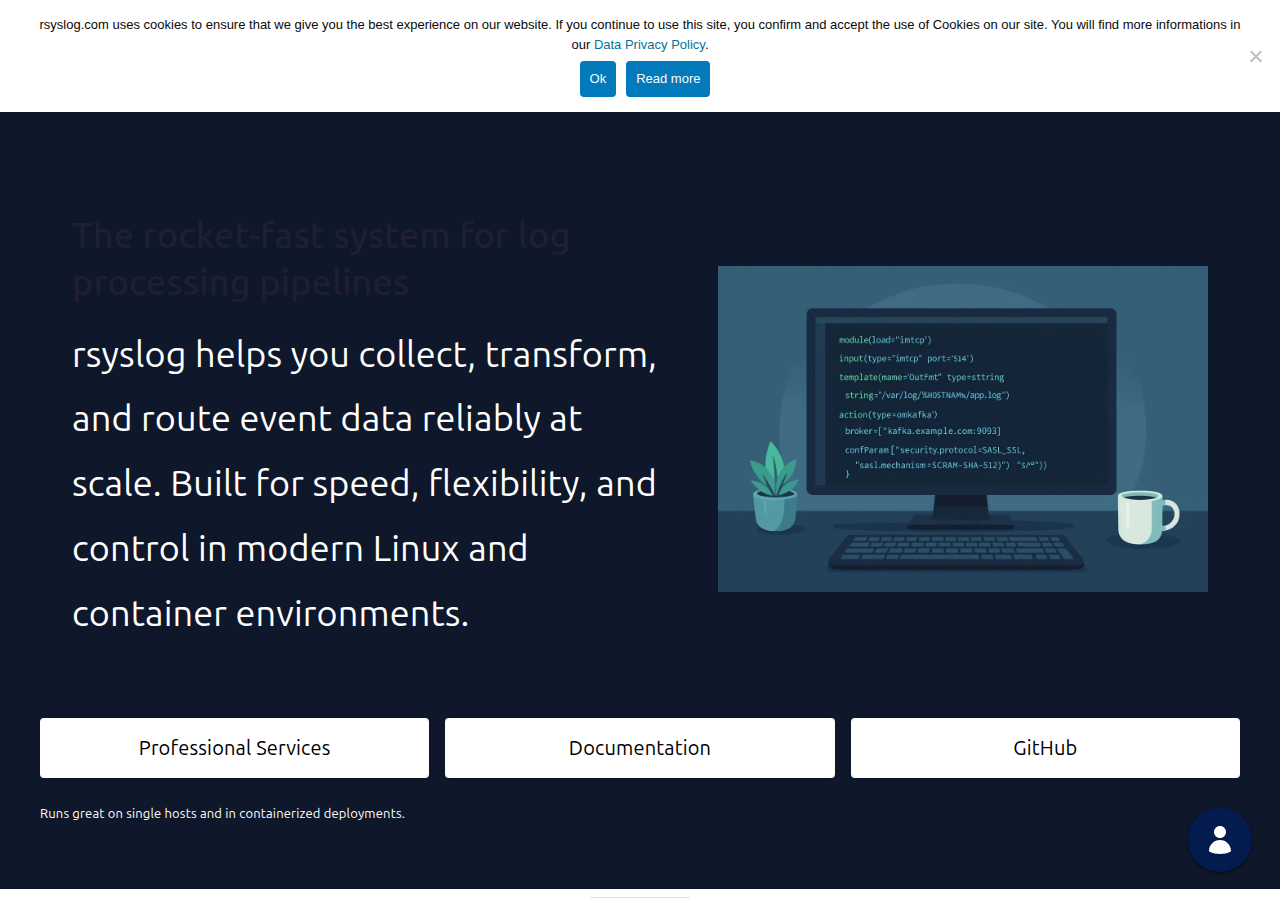Accept cookies with the Ok button
This screenshot has width=1280, height=900.
598,79
